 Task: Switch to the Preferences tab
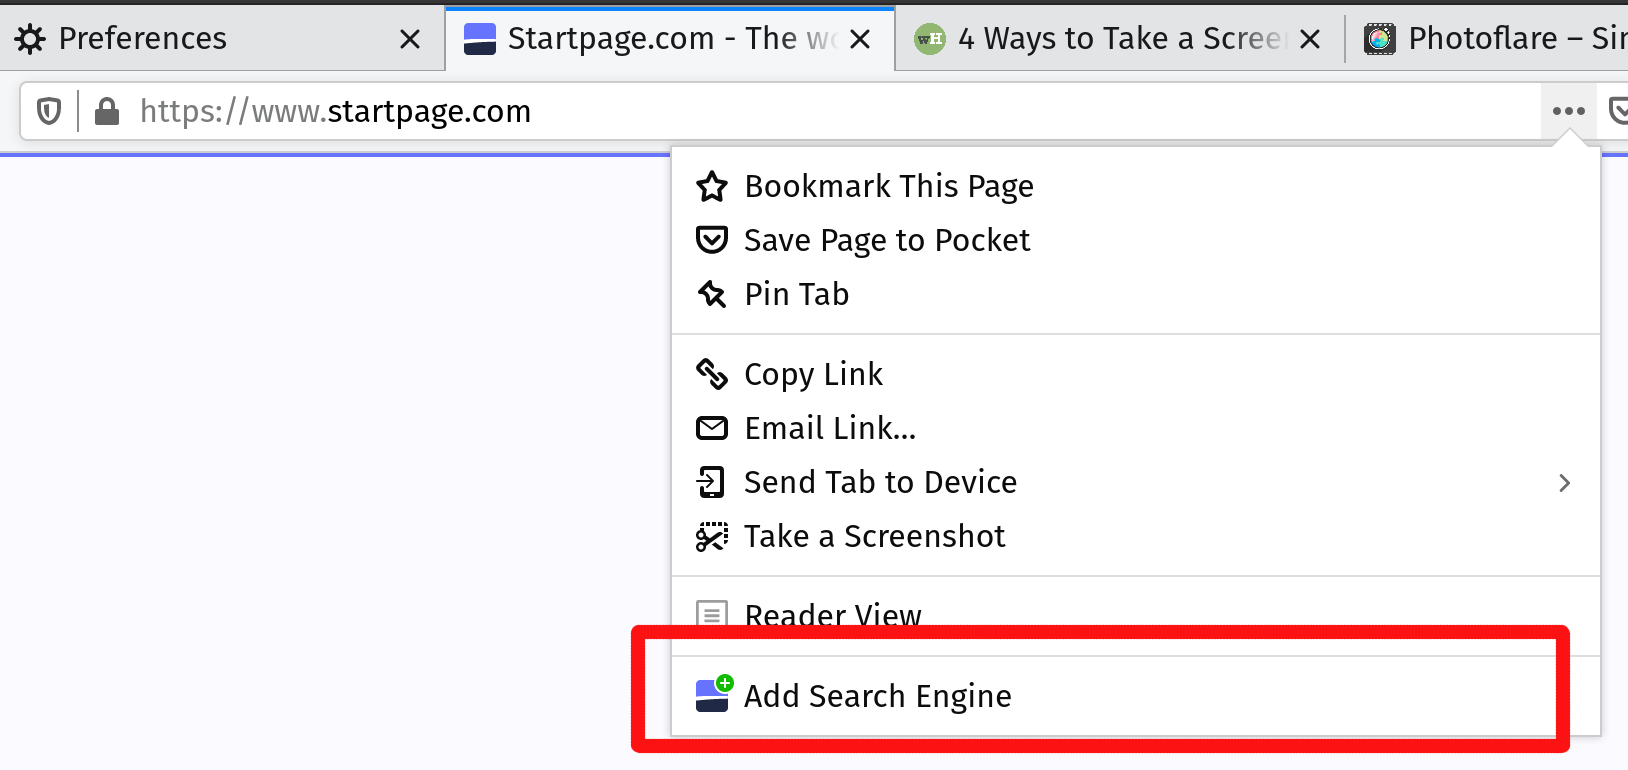[x=143, y=39]
